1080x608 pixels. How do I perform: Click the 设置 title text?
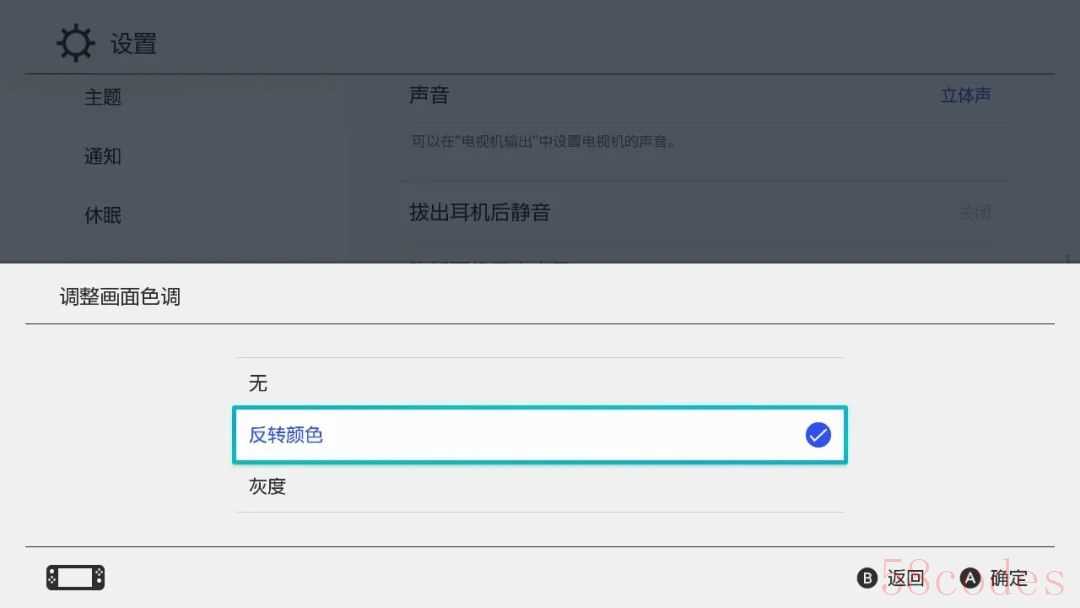(134, 44)
